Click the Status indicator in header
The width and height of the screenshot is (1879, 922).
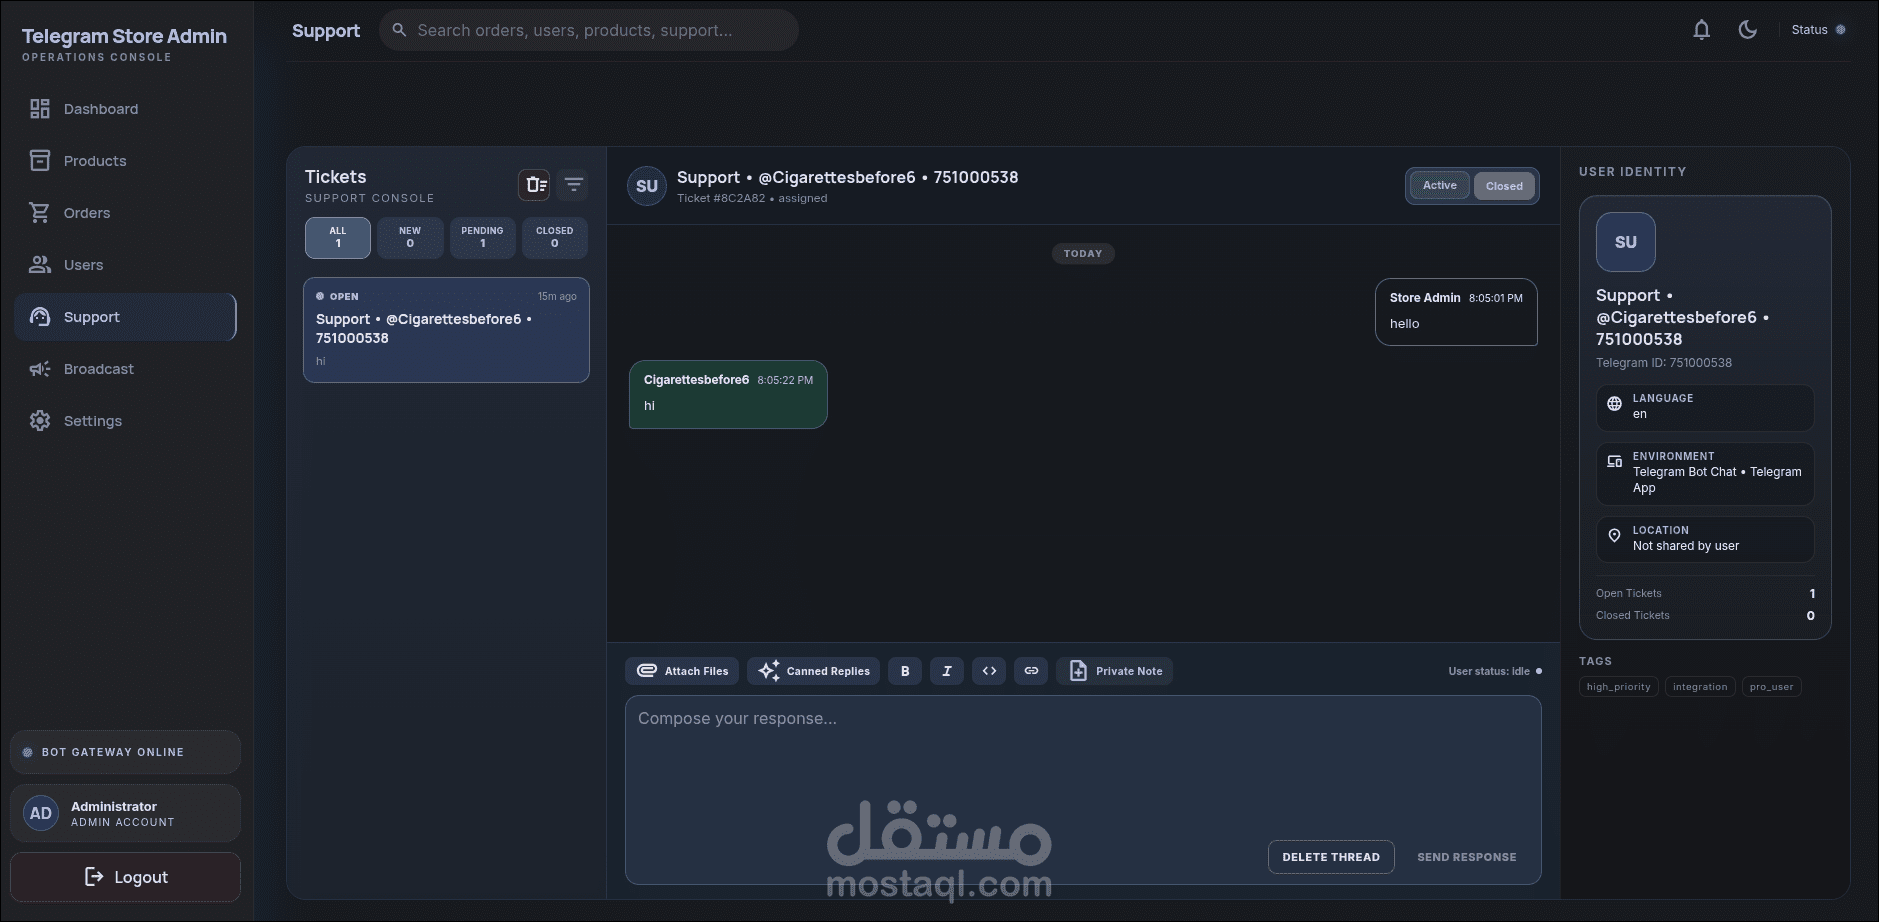pos(1818,30)
